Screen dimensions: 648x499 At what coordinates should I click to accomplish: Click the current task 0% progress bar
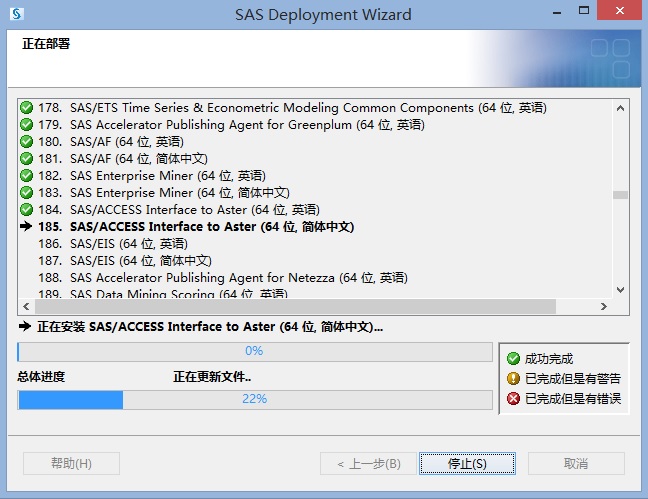(x=255, y=351)
